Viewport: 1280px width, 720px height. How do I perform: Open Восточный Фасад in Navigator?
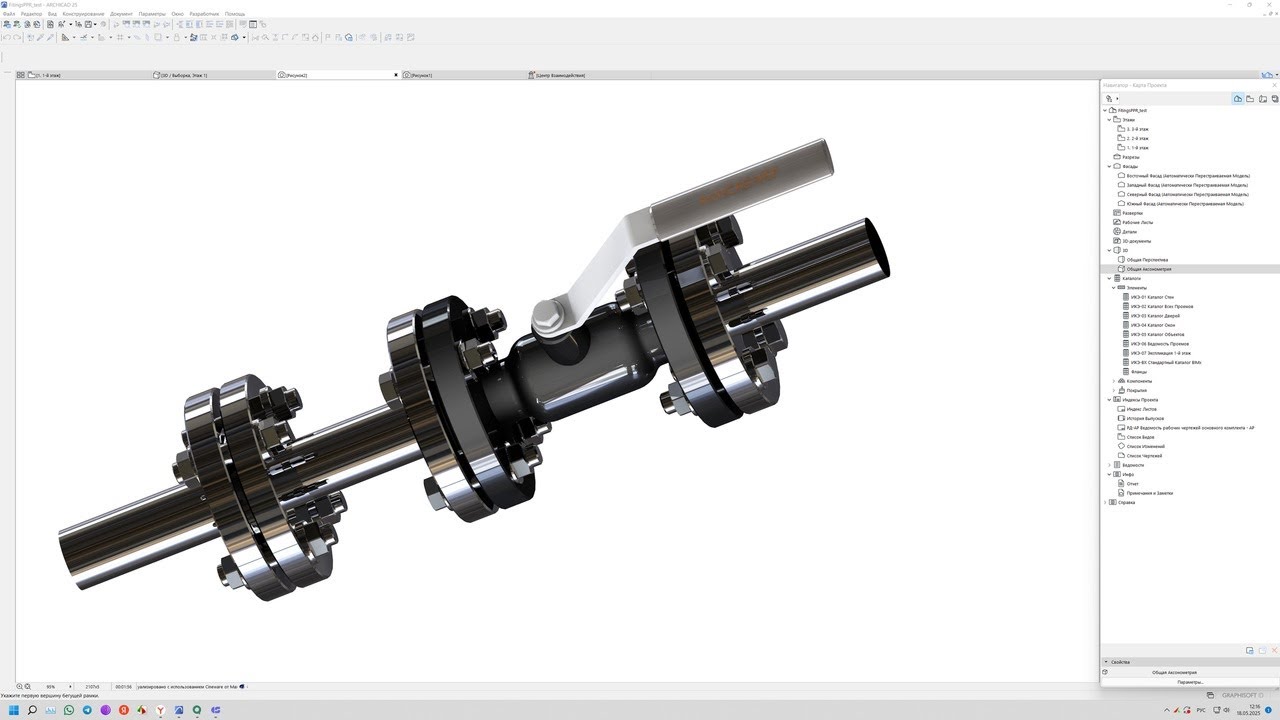pos(1186,176)
